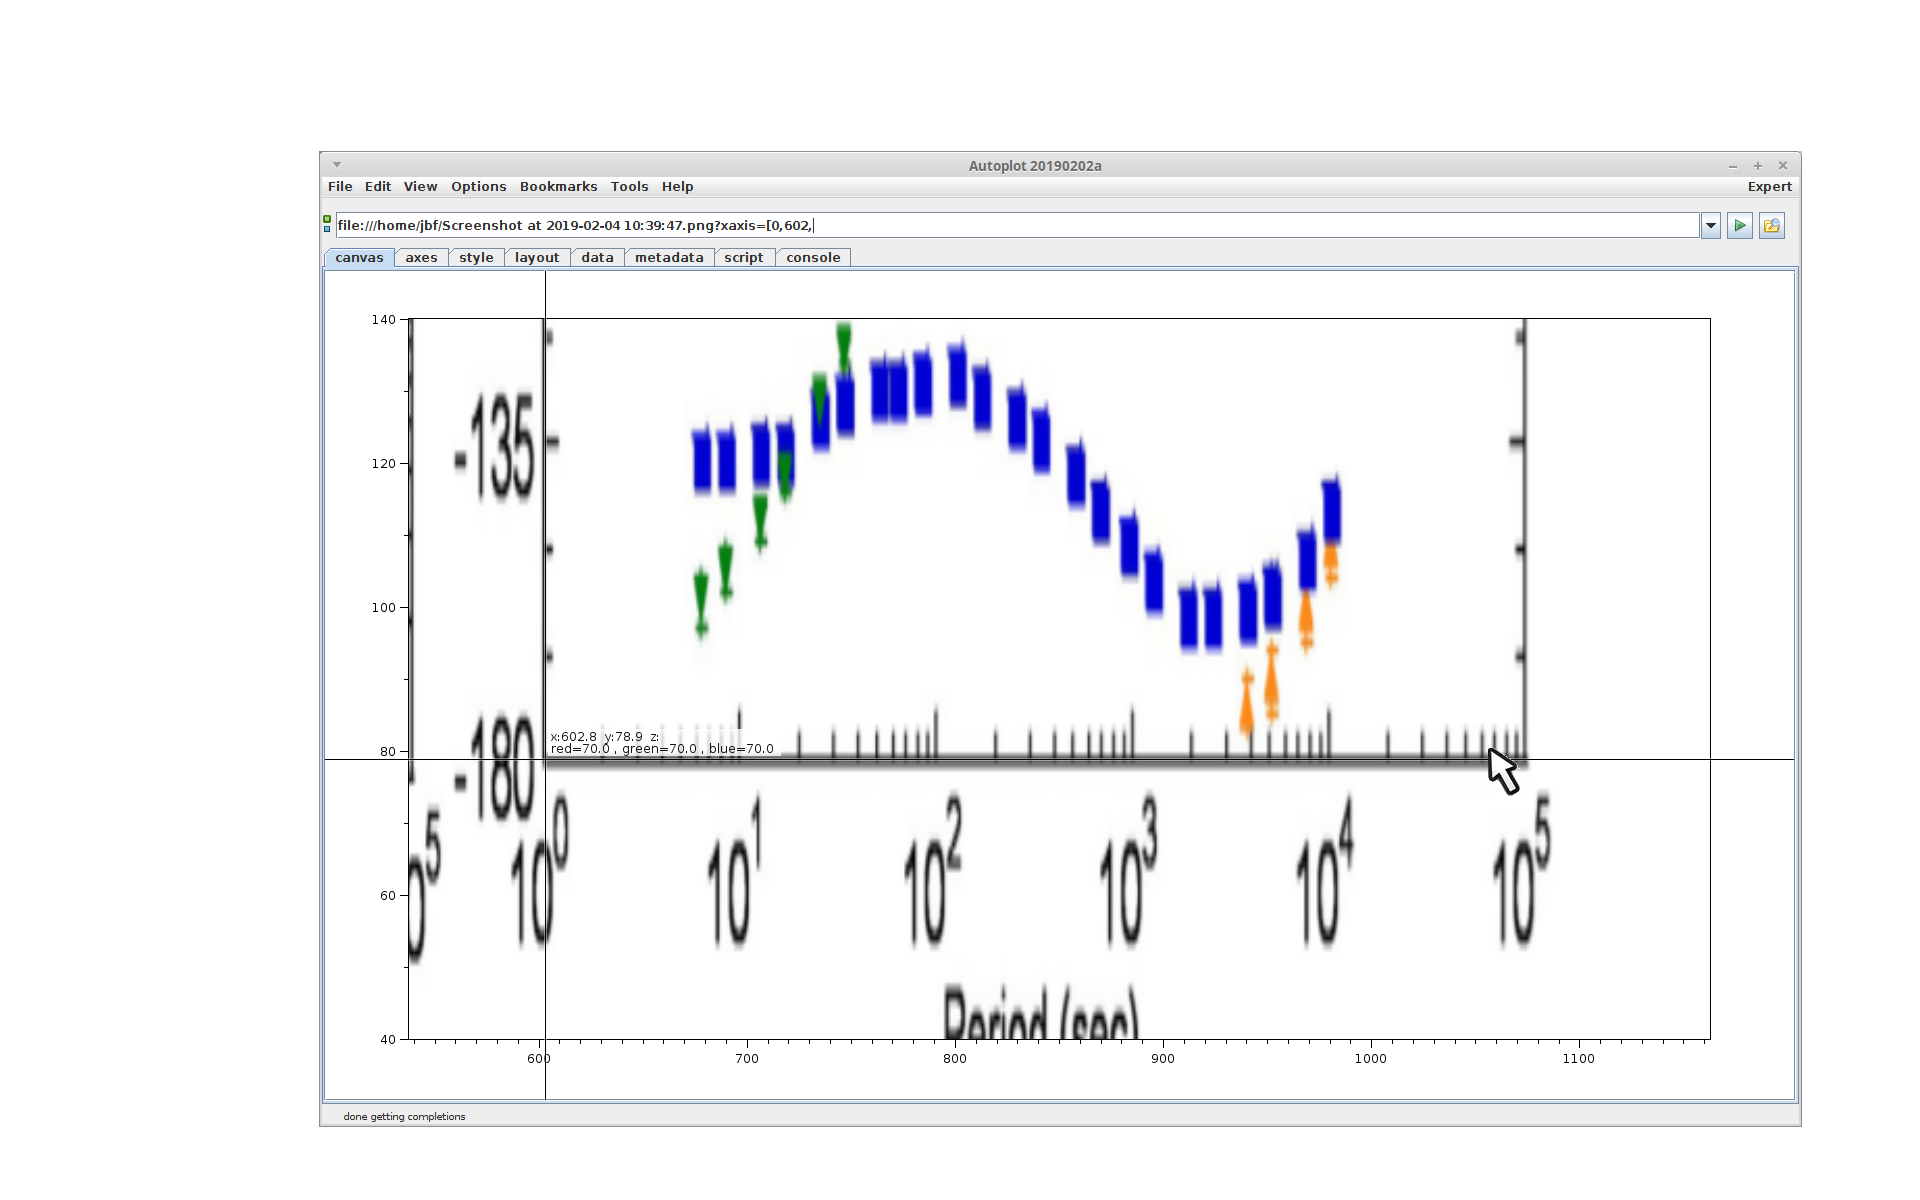Click the data source status icon

[x=327, y=224]
